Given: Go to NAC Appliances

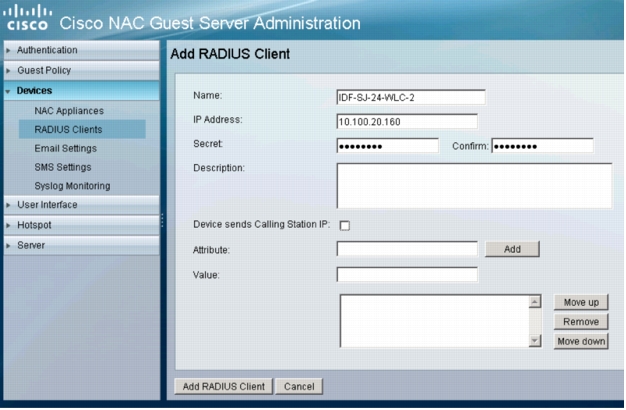Looking at the screenshot, I should (x=69, y=111).
